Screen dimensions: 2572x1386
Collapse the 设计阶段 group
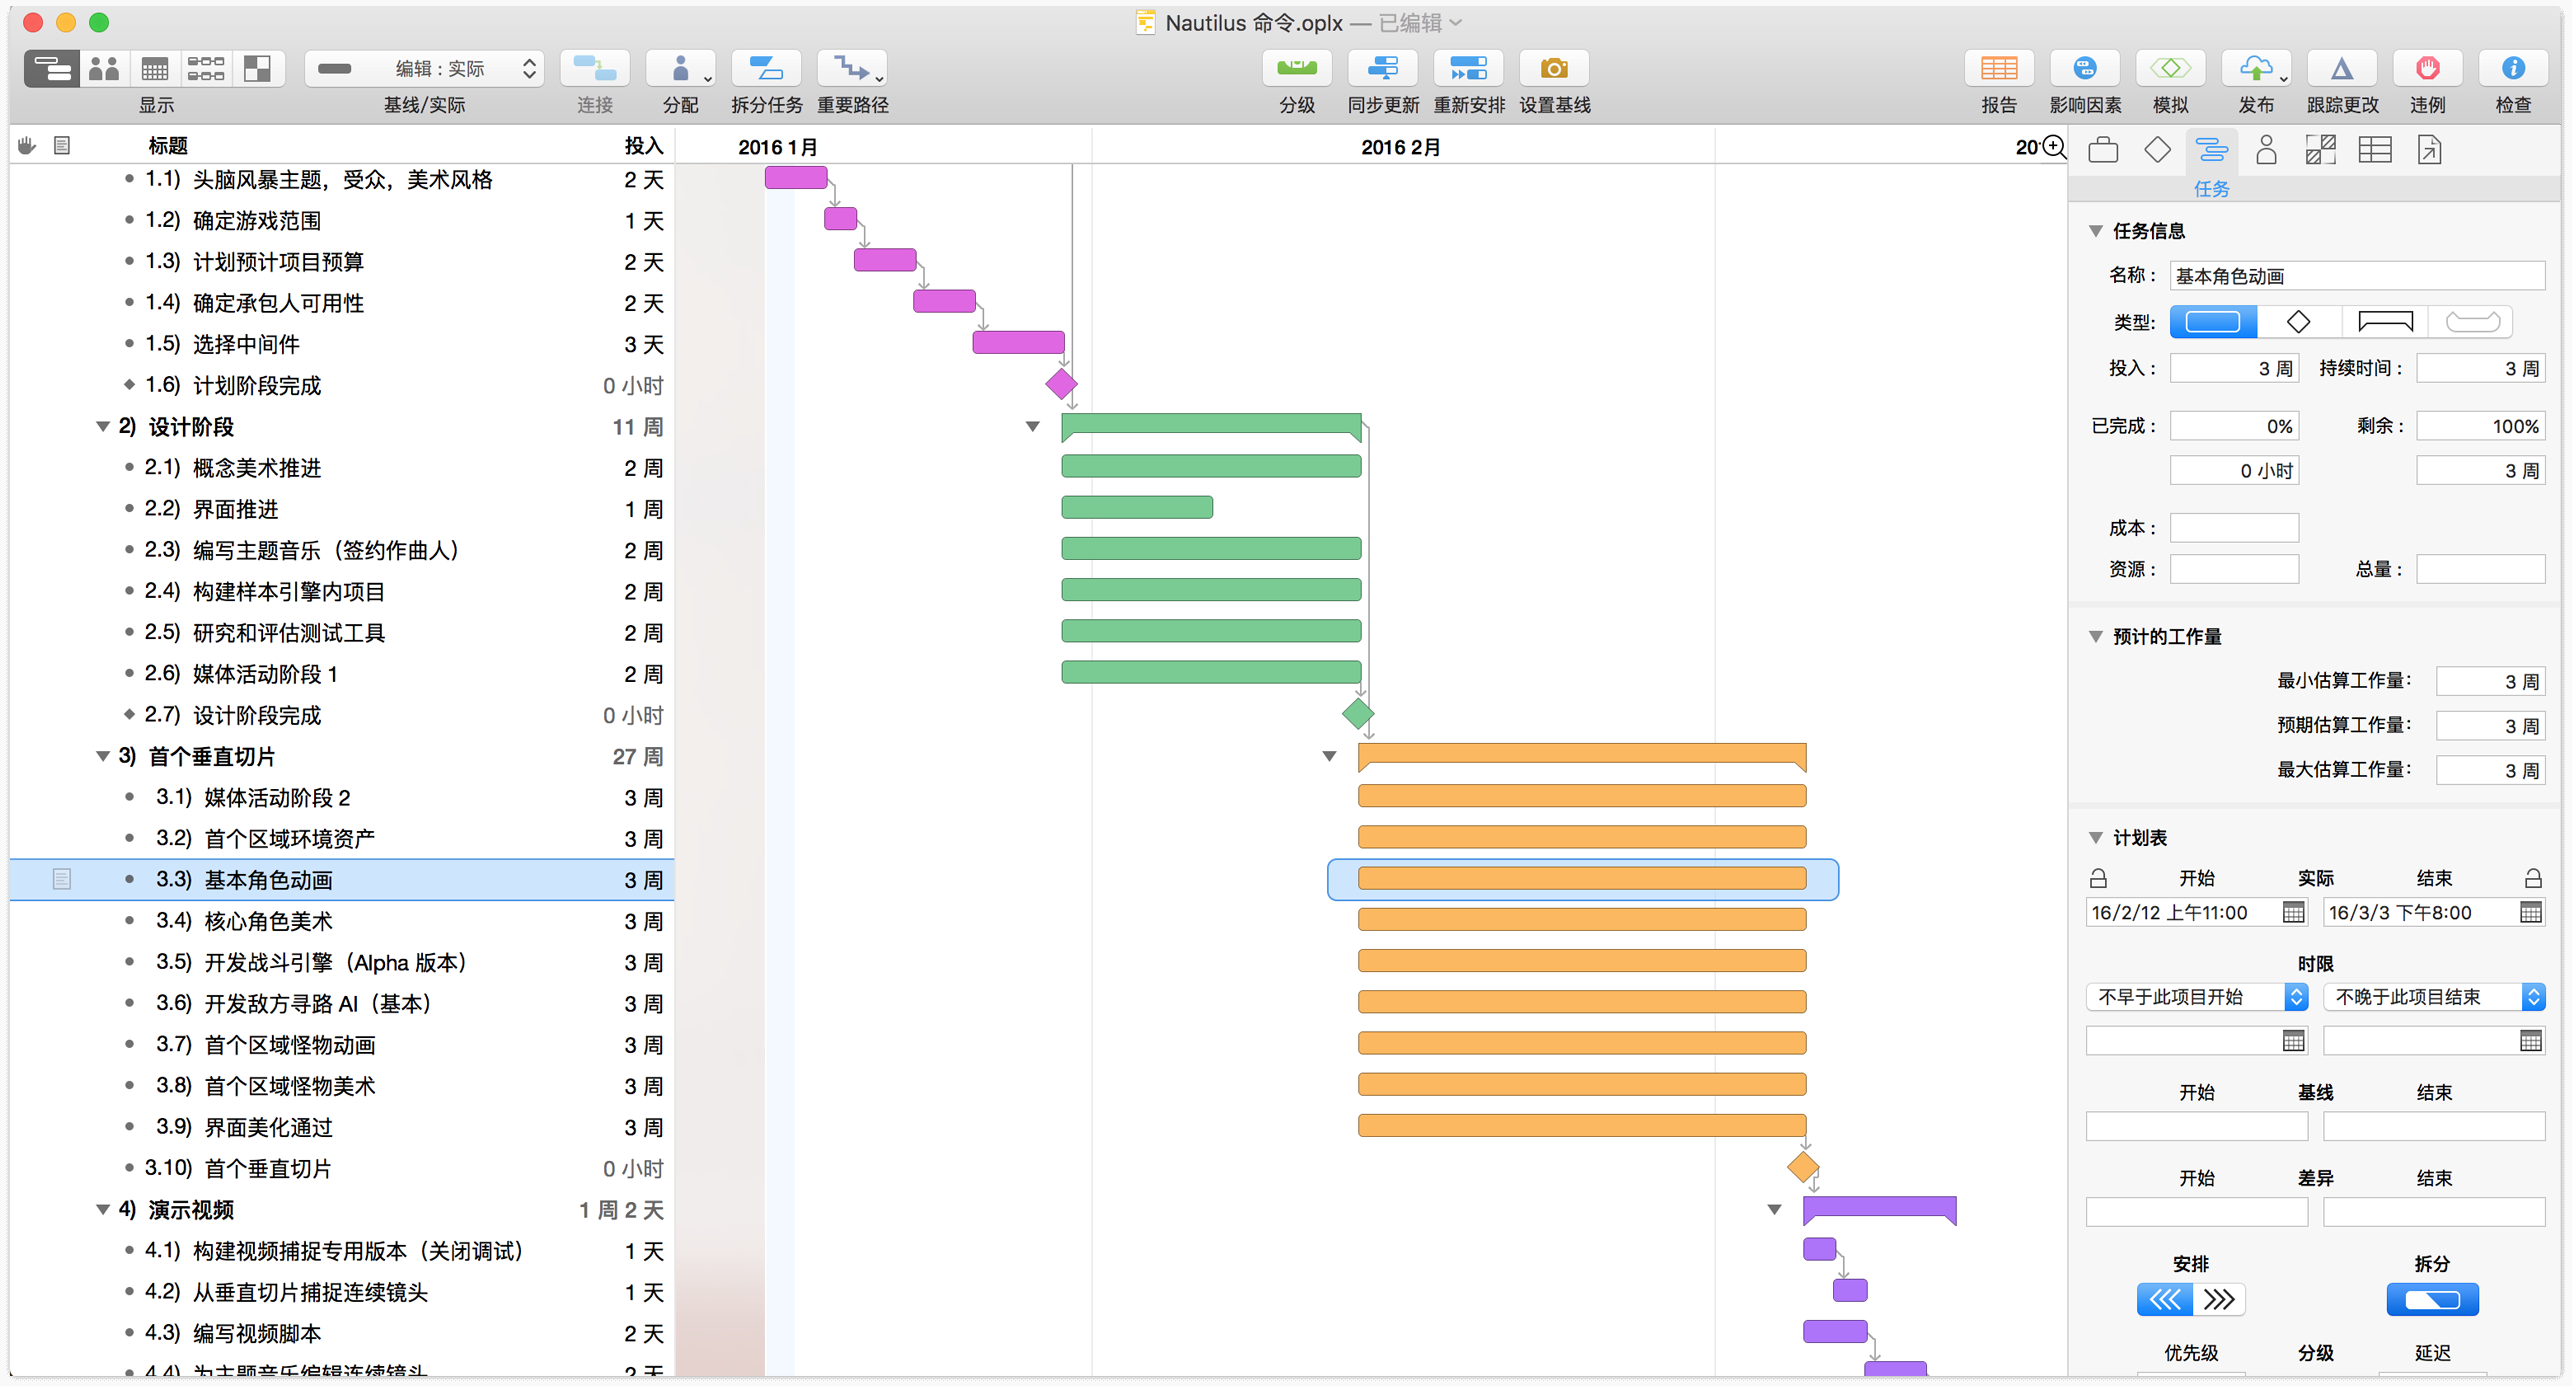[x=102, y=427]
